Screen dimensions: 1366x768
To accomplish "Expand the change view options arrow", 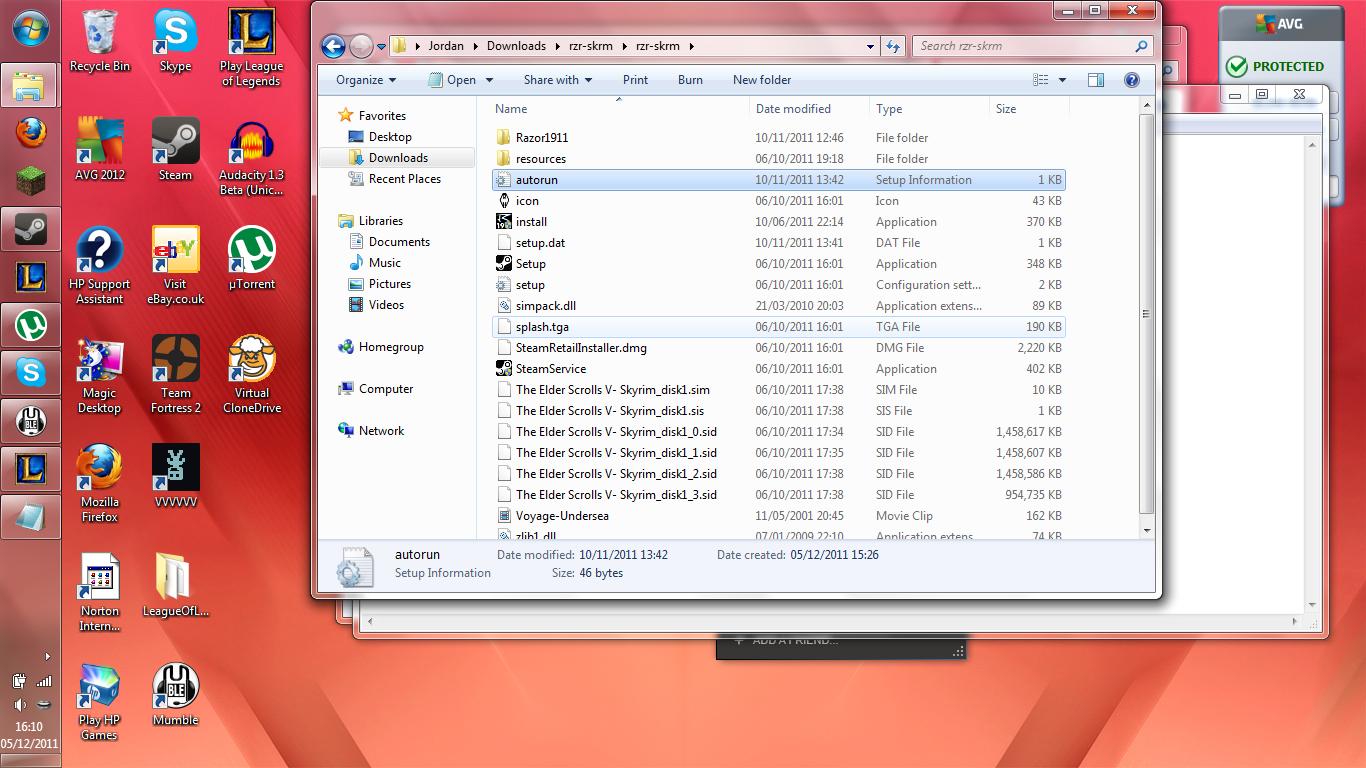I will coord(1062,80).
